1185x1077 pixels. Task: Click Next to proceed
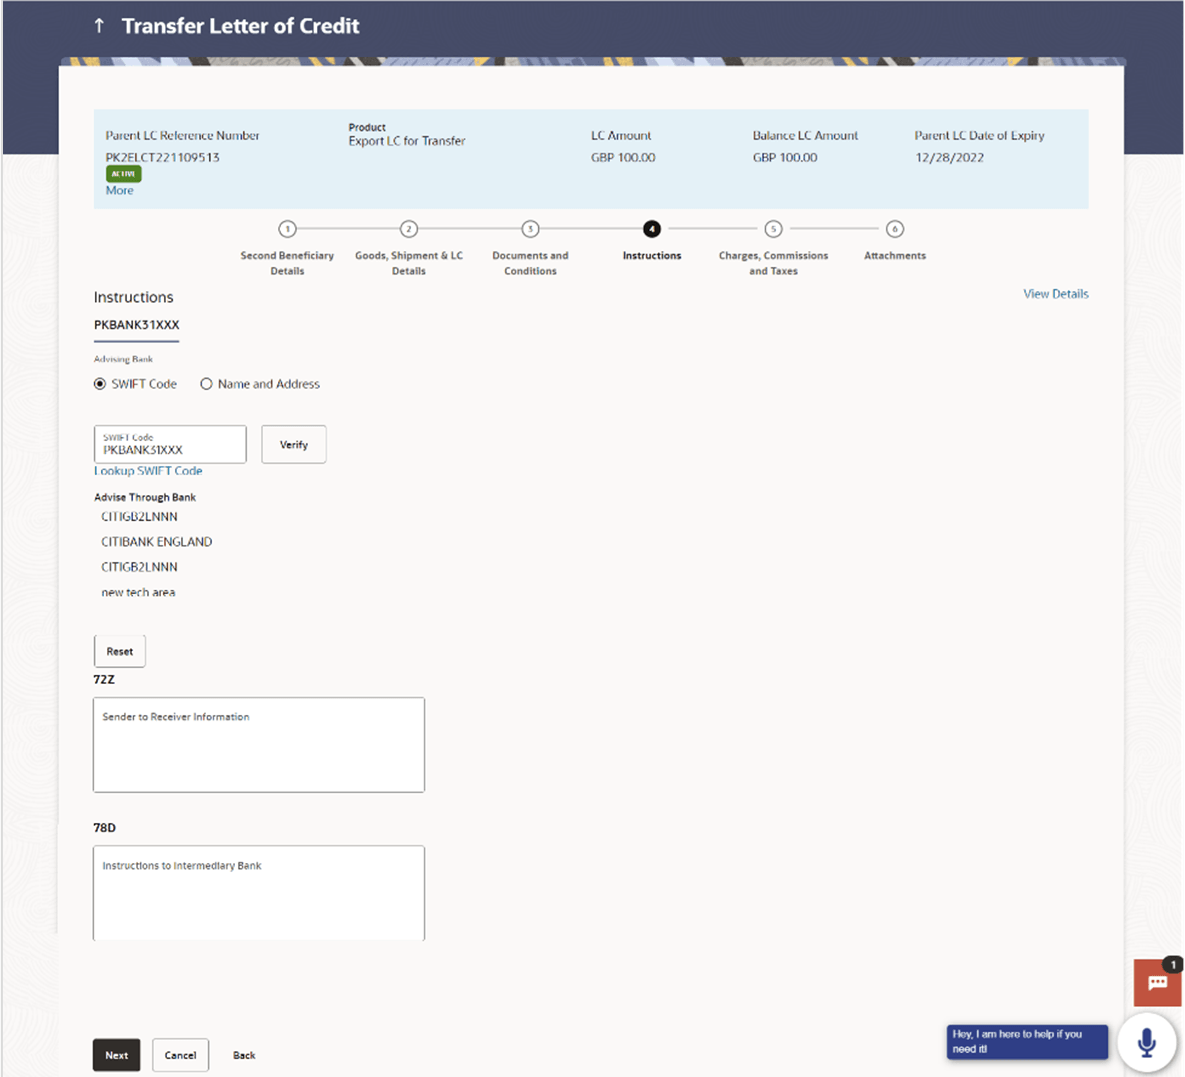coord(116,1055)
